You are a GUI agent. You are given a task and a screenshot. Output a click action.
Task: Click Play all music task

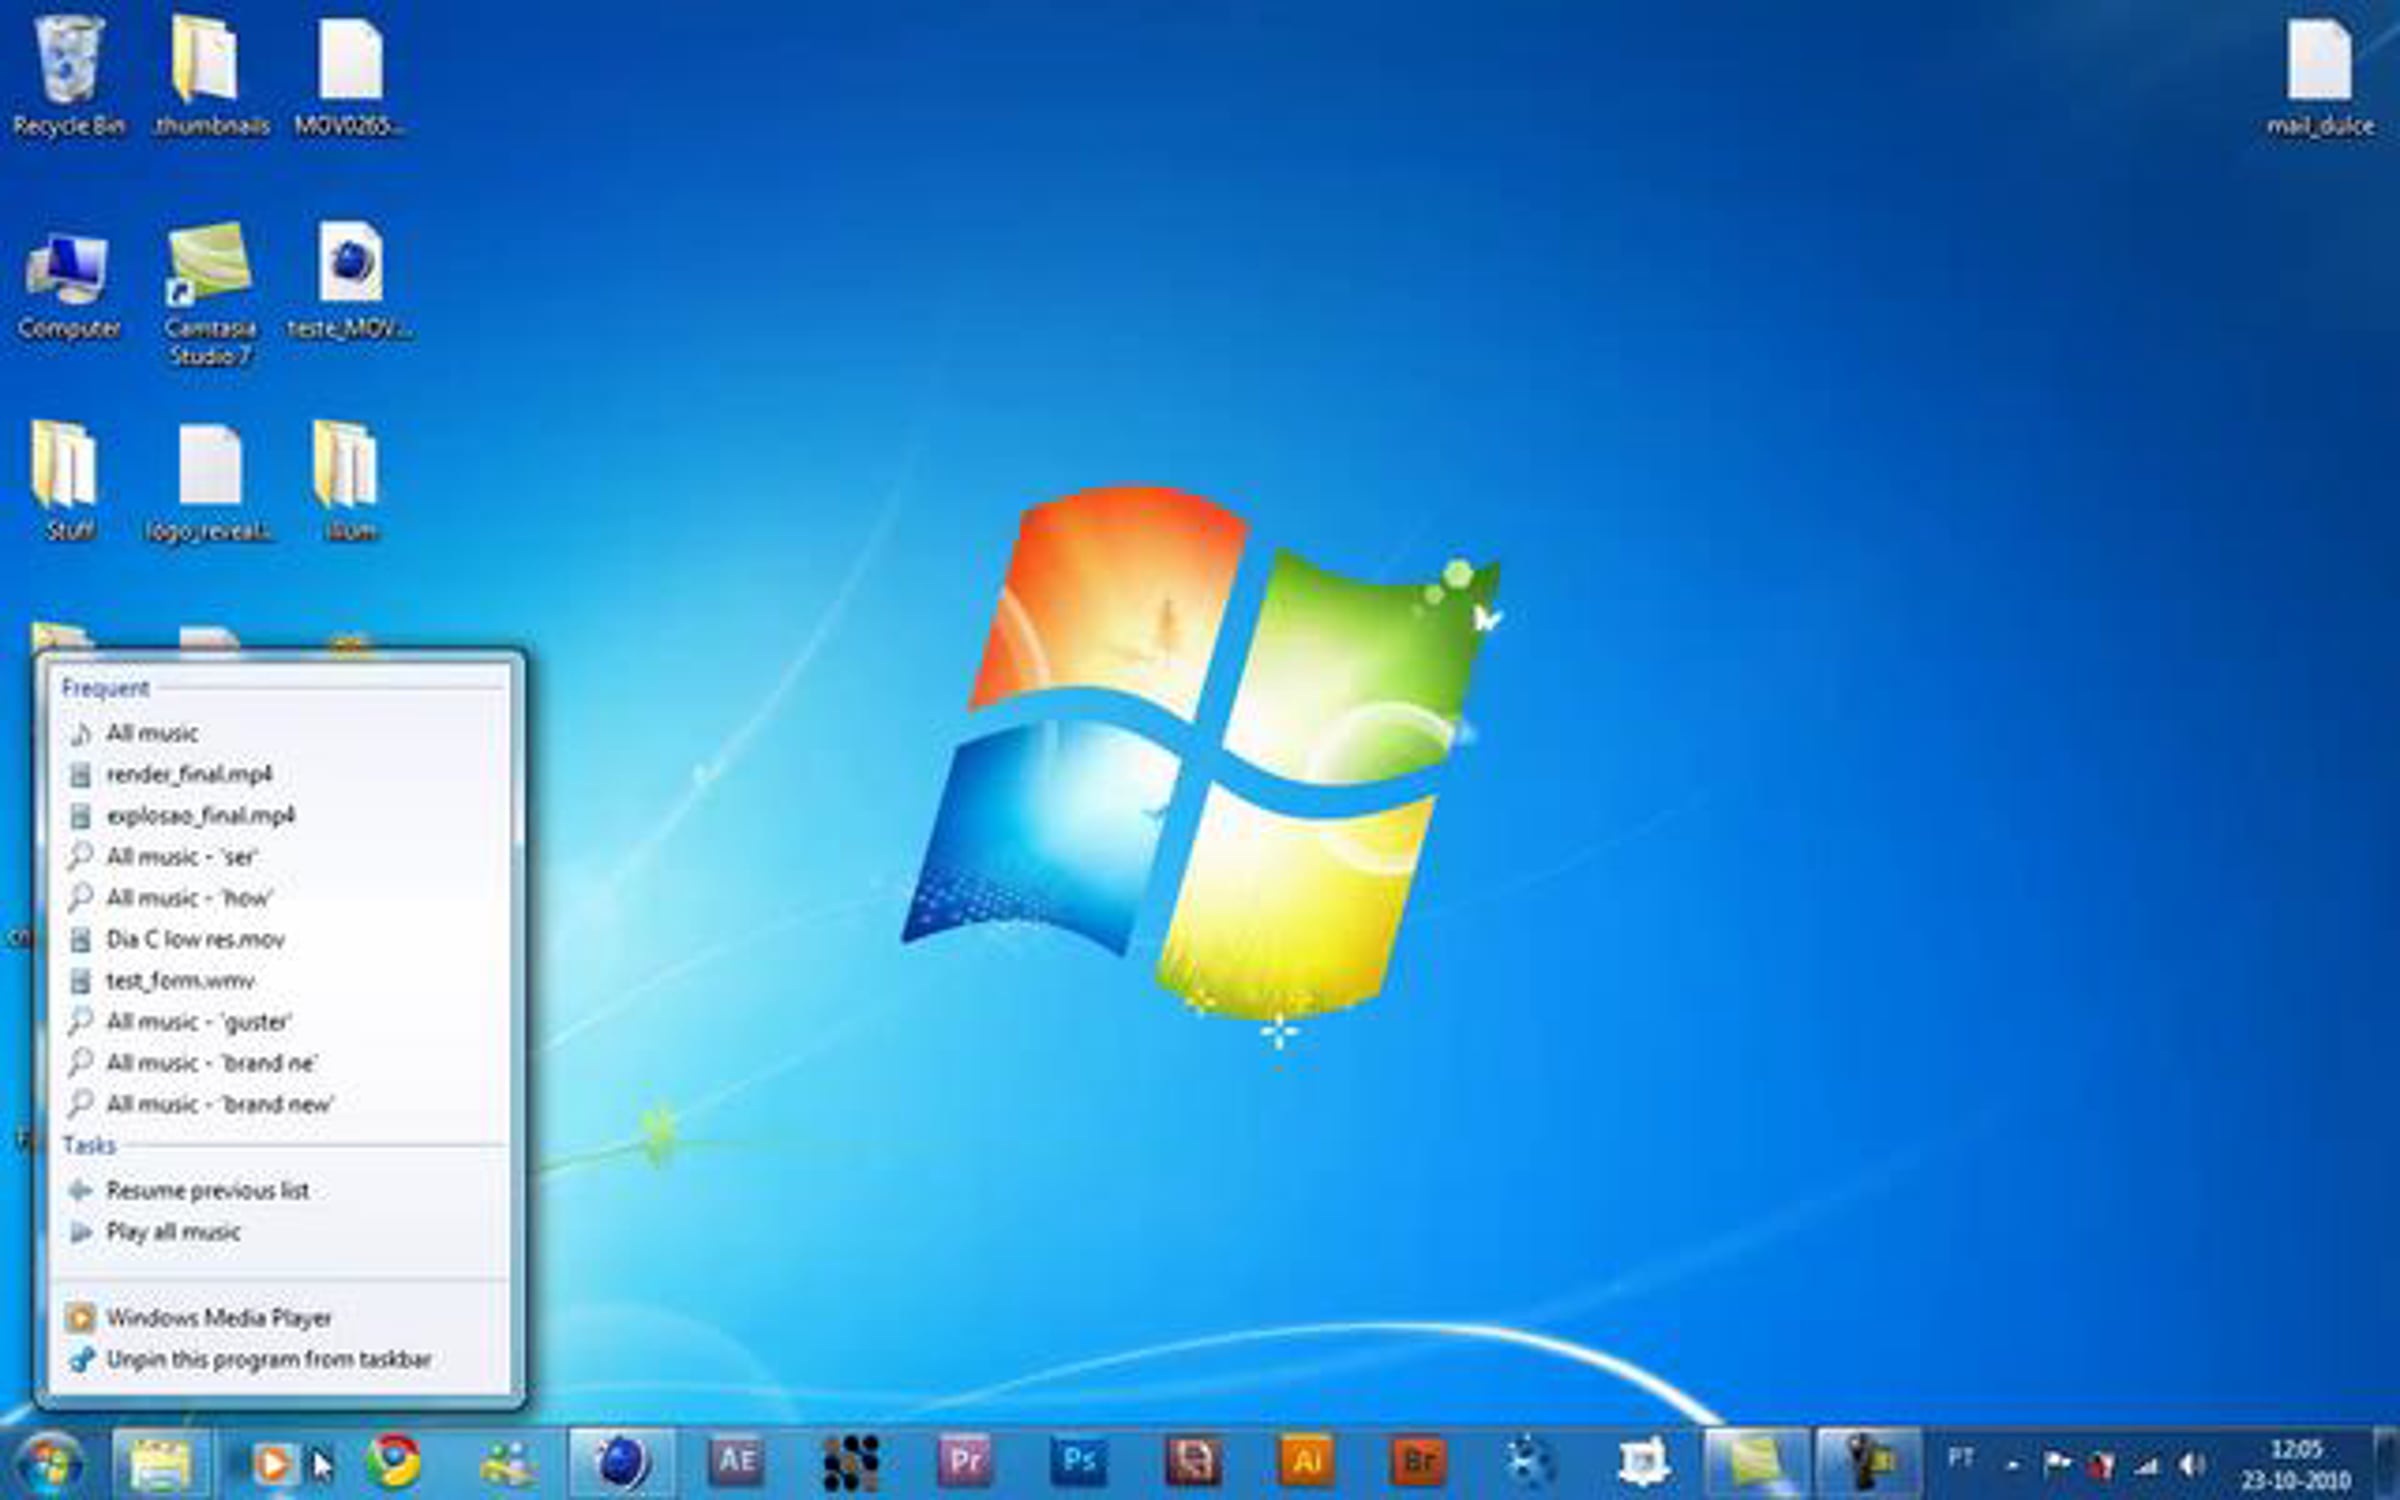pos(280,1232)
